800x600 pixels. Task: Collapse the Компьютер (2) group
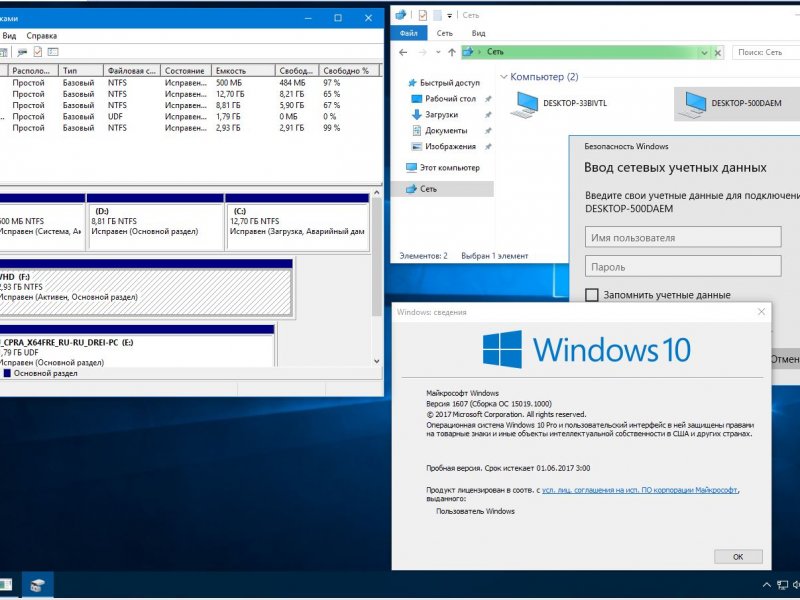pos(504,77)
